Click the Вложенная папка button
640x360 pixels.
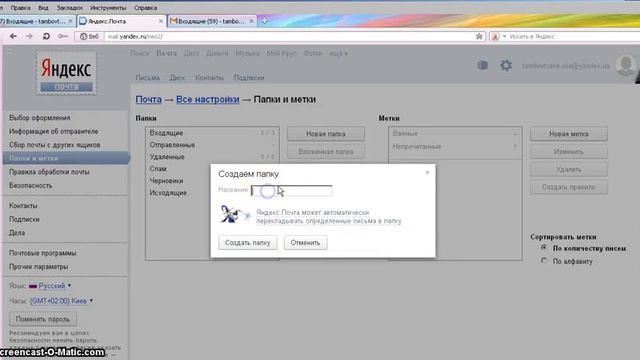click(326, 151)
